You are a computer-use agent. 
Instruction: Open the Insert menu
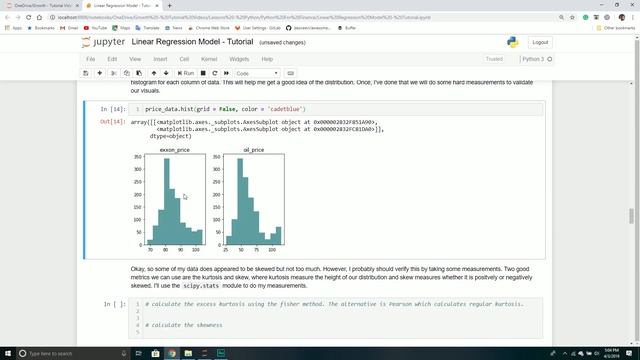point(160,59)
